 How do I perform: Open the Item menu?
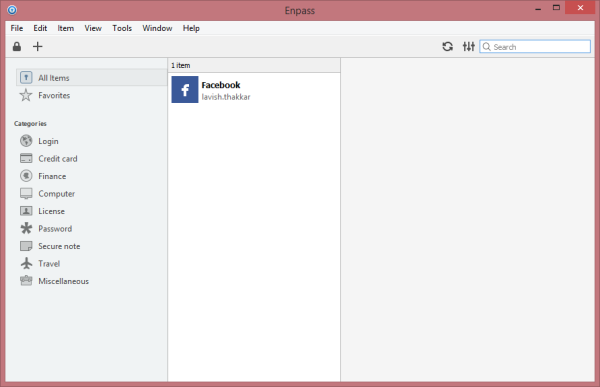point(66,28)
